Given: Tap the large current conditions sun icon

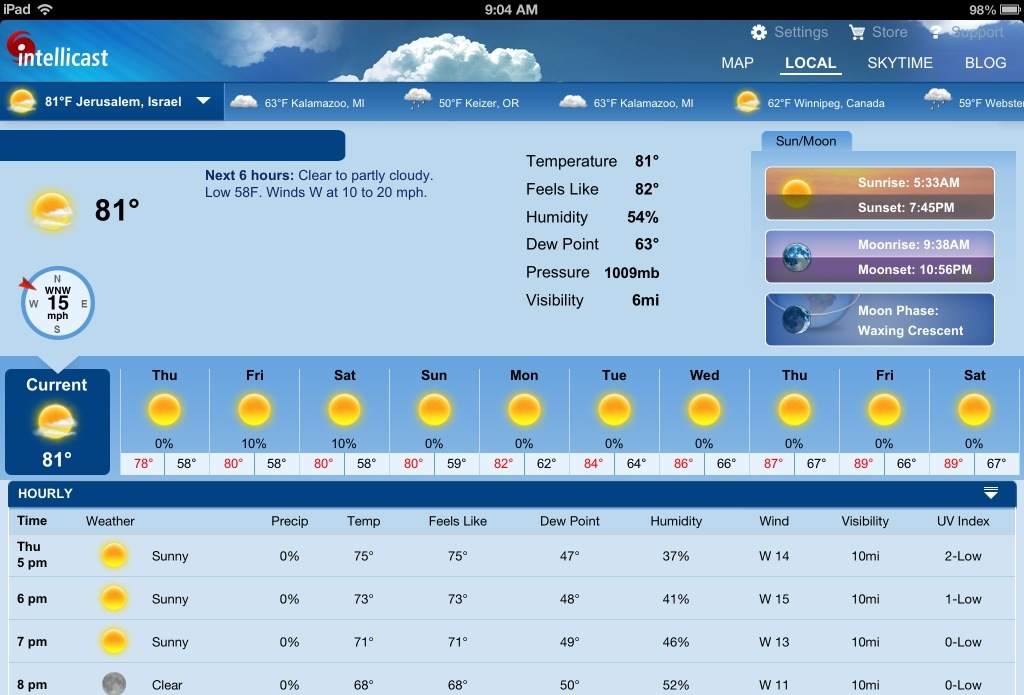Looking at the screenshot, I should pyautogui.click(x=53, y=211).
